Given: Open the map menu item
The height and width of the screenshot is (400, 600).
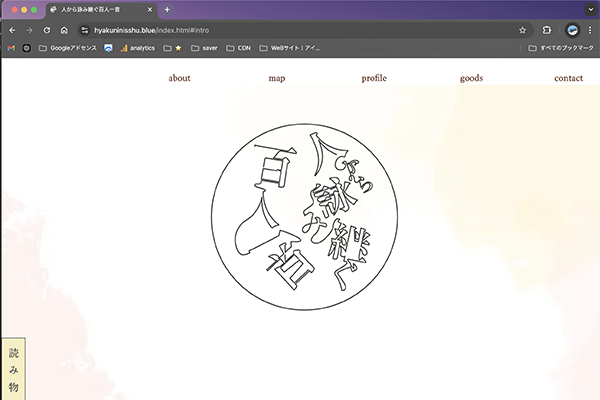Looking at the screenshot, I should pyautogui.click(x=277, y=78).
